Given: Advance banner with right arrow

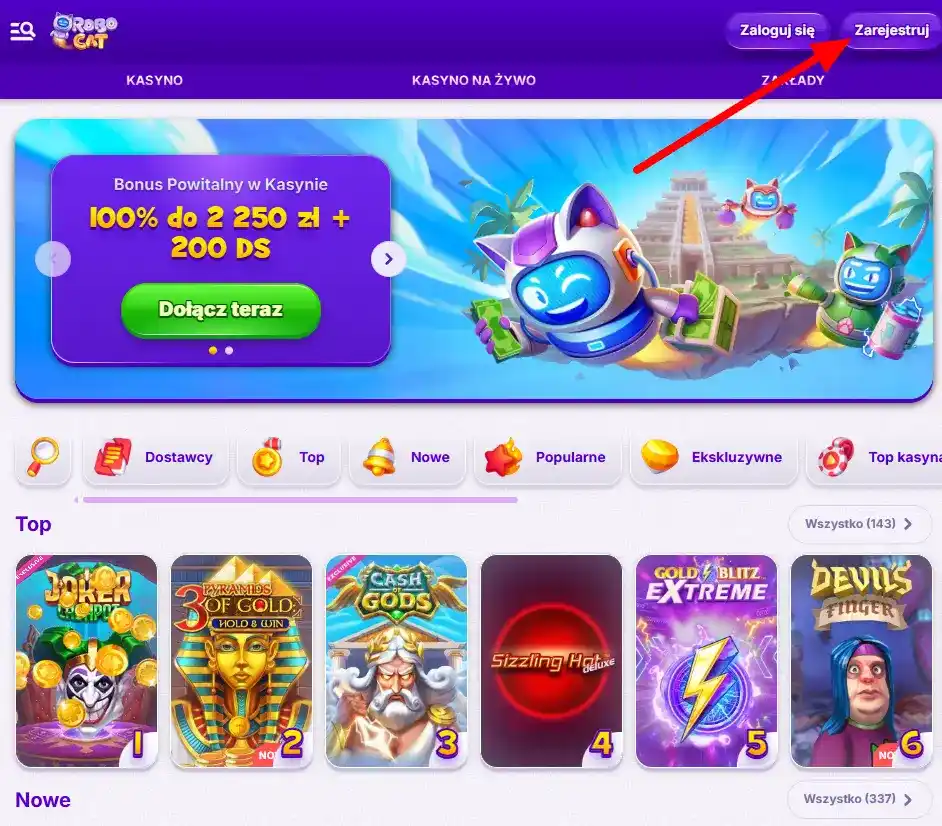Looking at the screenshot, I should 389,259.
